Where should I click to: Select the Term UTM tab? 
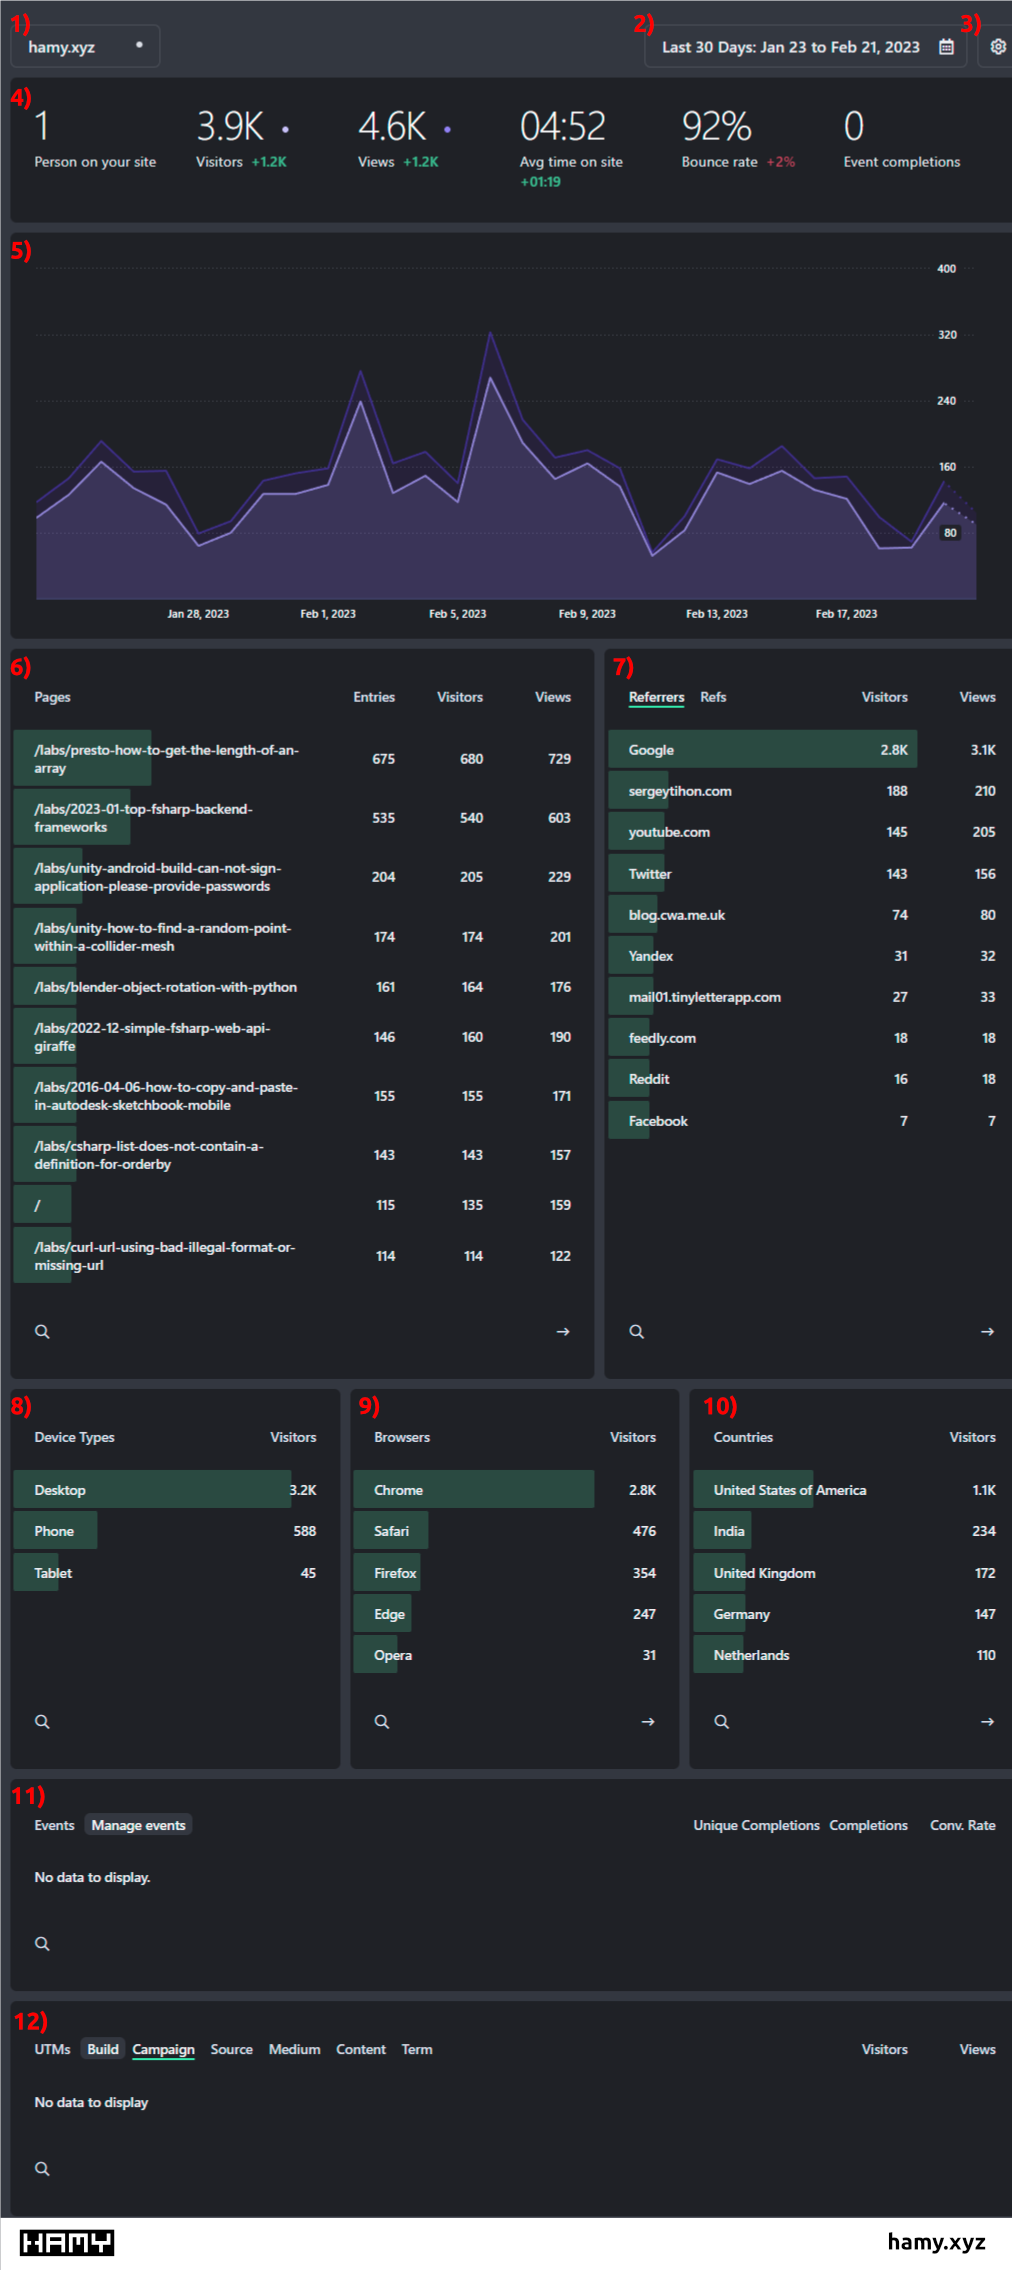[x=417, y=2049]
